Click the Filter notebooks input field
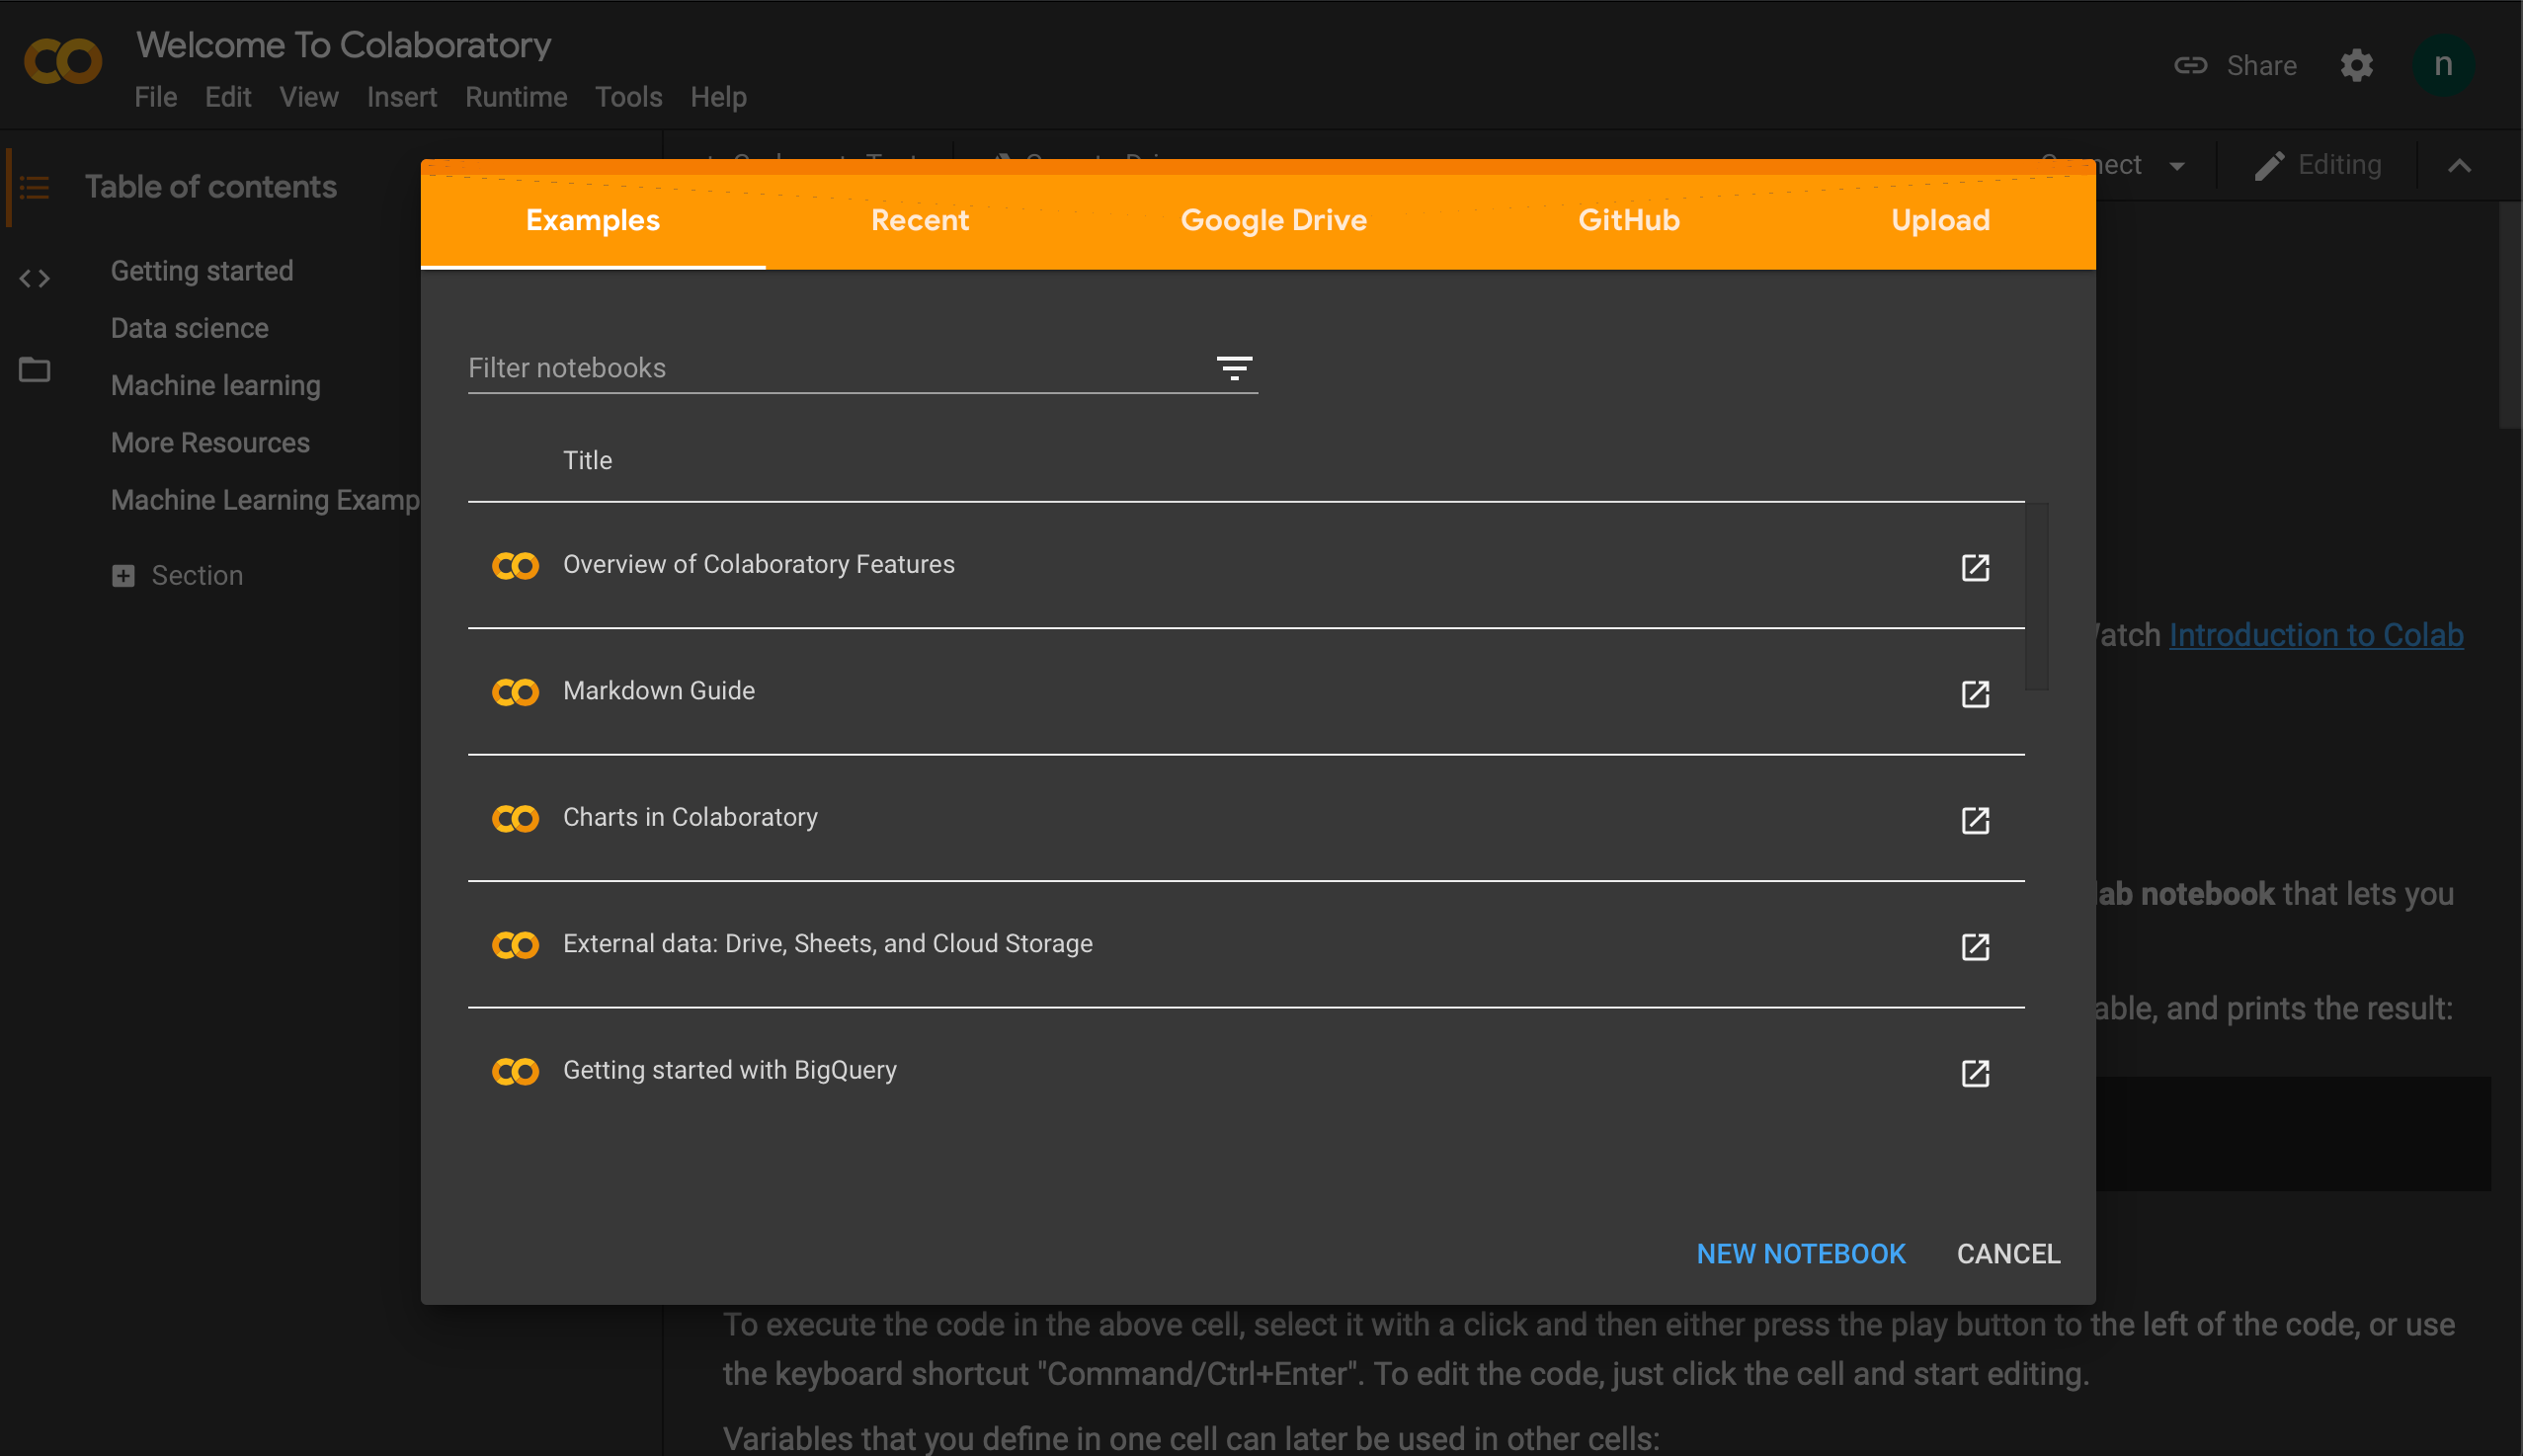This screenshot has width=2523, height=1456. tap(830, 368)
